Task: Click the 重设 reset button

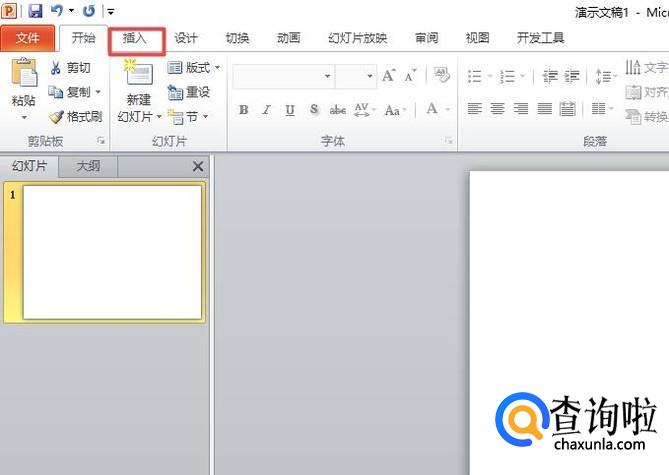Action: pos(189,92)
